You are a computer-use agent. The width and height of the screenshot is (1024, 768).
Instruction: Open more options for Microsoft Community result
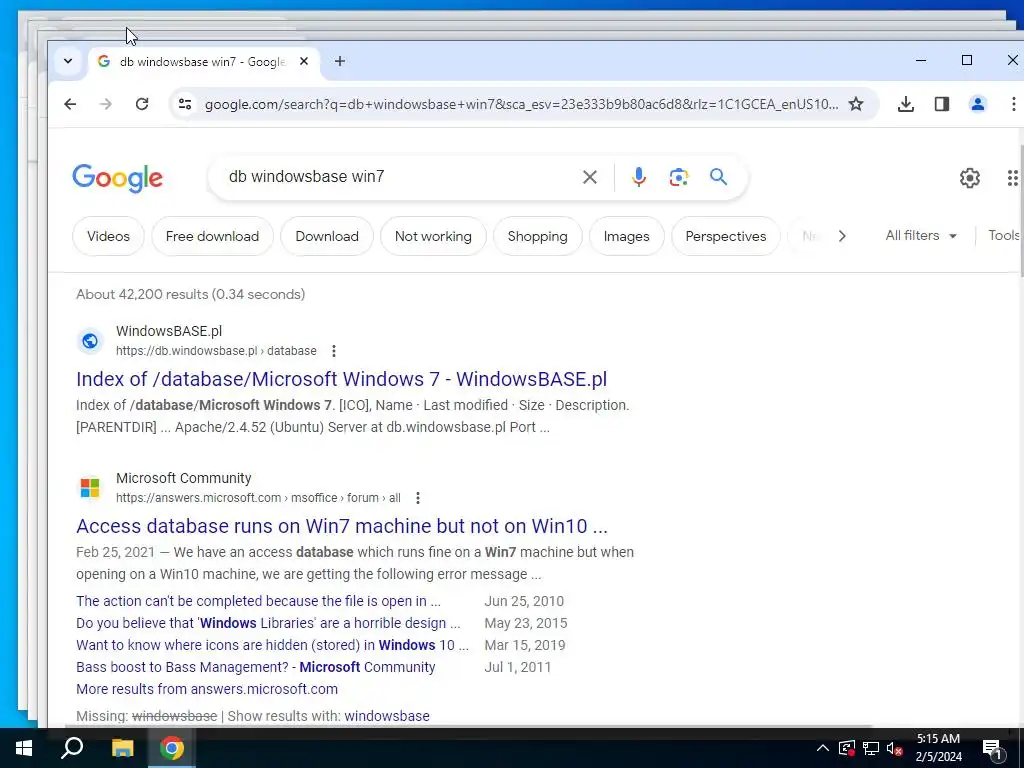pos(418,498)
